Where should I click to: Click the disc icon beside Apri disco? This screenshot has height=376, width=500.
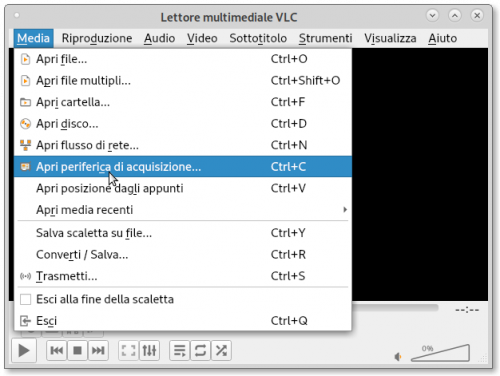coord(25,124)
